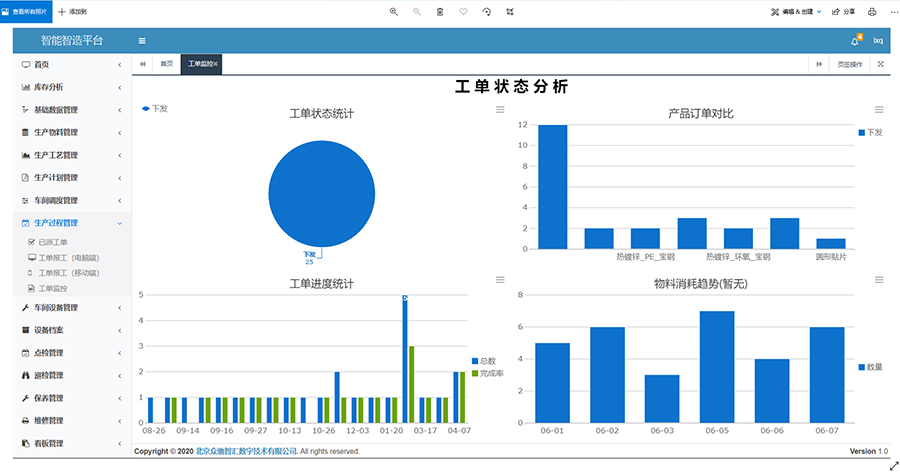The image size is (900, 475).
Task: Open the 产品订单对比 chart context menu icon
Action: coord(879,110)
